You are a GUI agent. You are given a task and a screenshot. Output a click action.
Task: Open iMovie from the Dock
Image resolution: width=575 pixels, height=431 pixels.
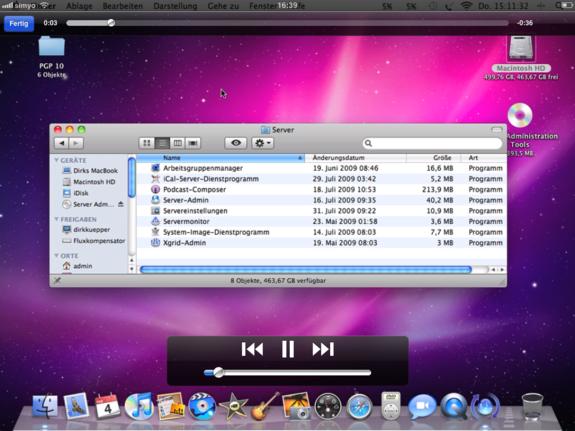click(233, 406)
